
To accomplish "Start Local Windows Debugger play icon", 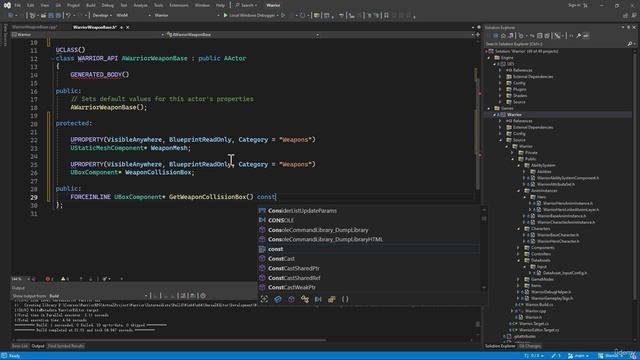I will coord(225,15).
